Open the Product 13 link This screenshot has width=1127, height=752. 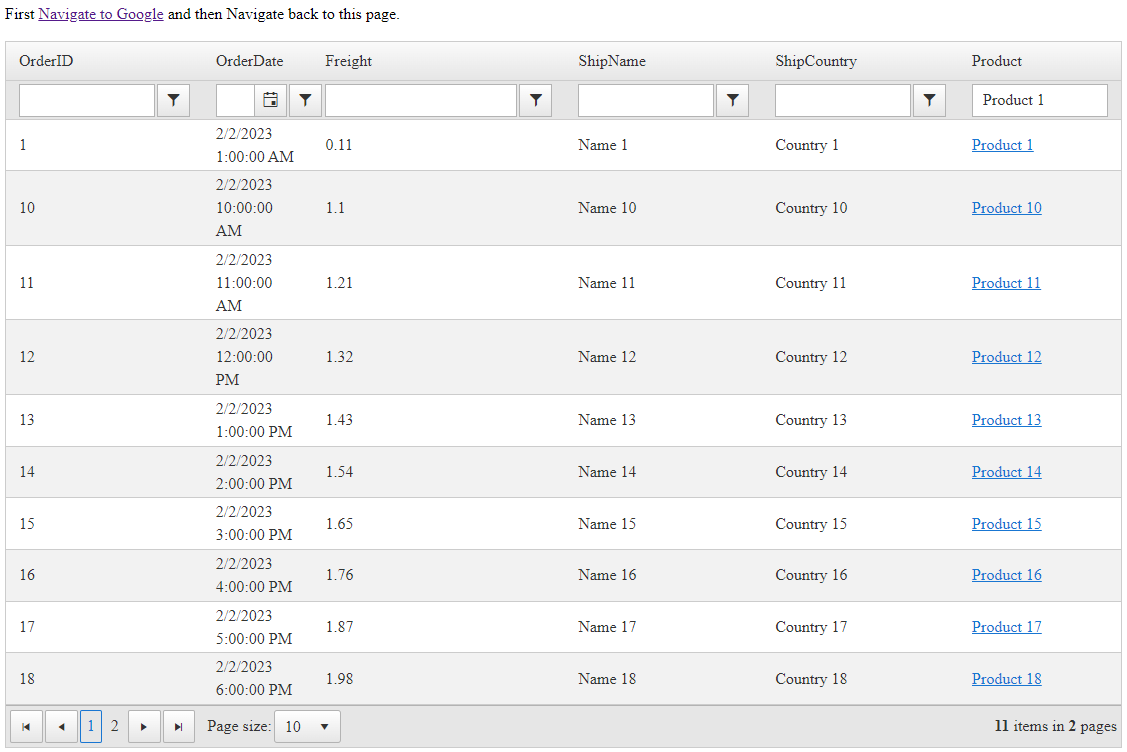pos(1006,420)
